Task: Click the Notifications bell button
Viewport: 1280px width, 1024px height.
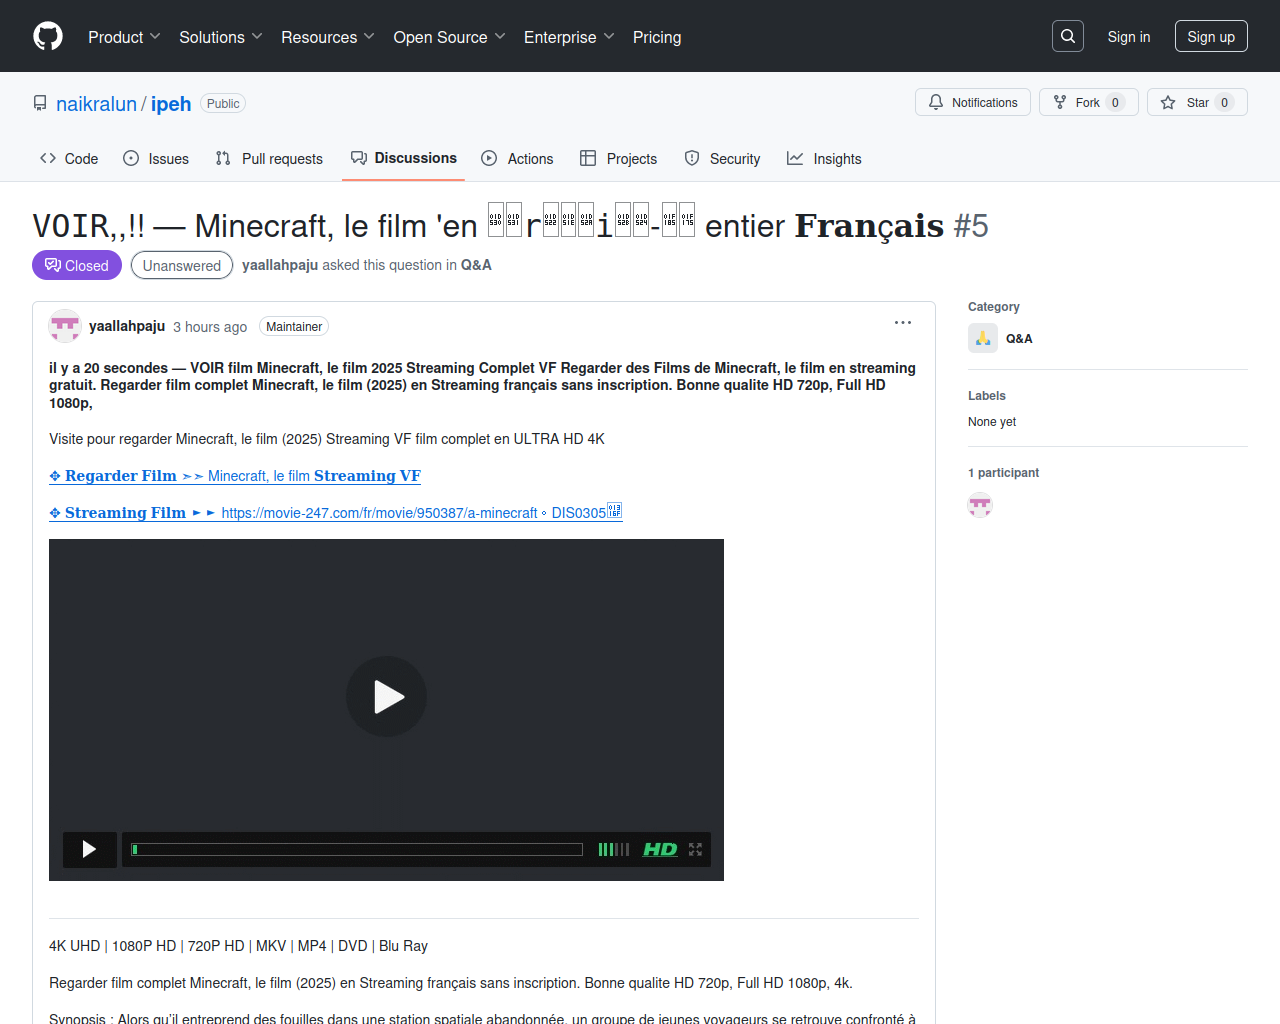Action: click(x=973, y=102)
